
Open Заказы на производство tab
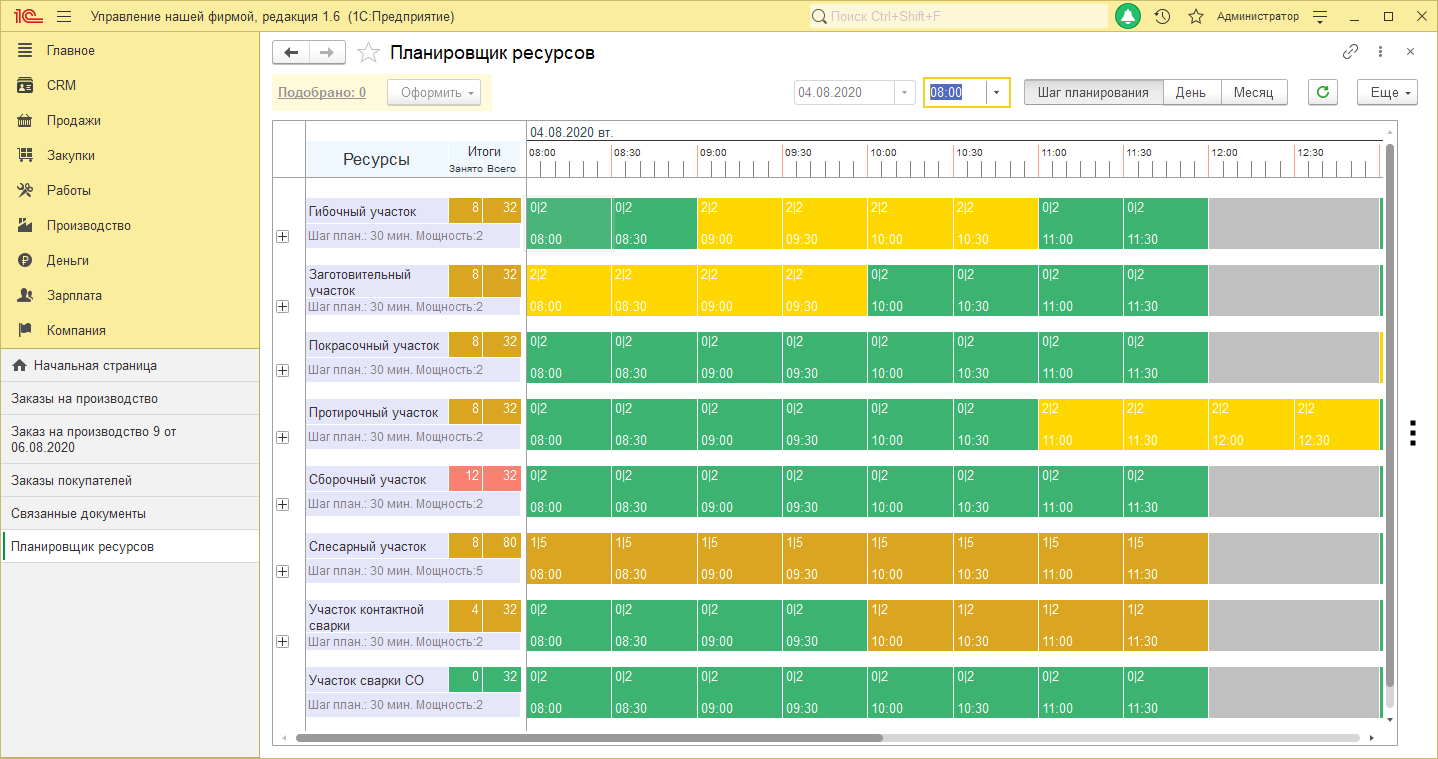(x=85, y=398)
